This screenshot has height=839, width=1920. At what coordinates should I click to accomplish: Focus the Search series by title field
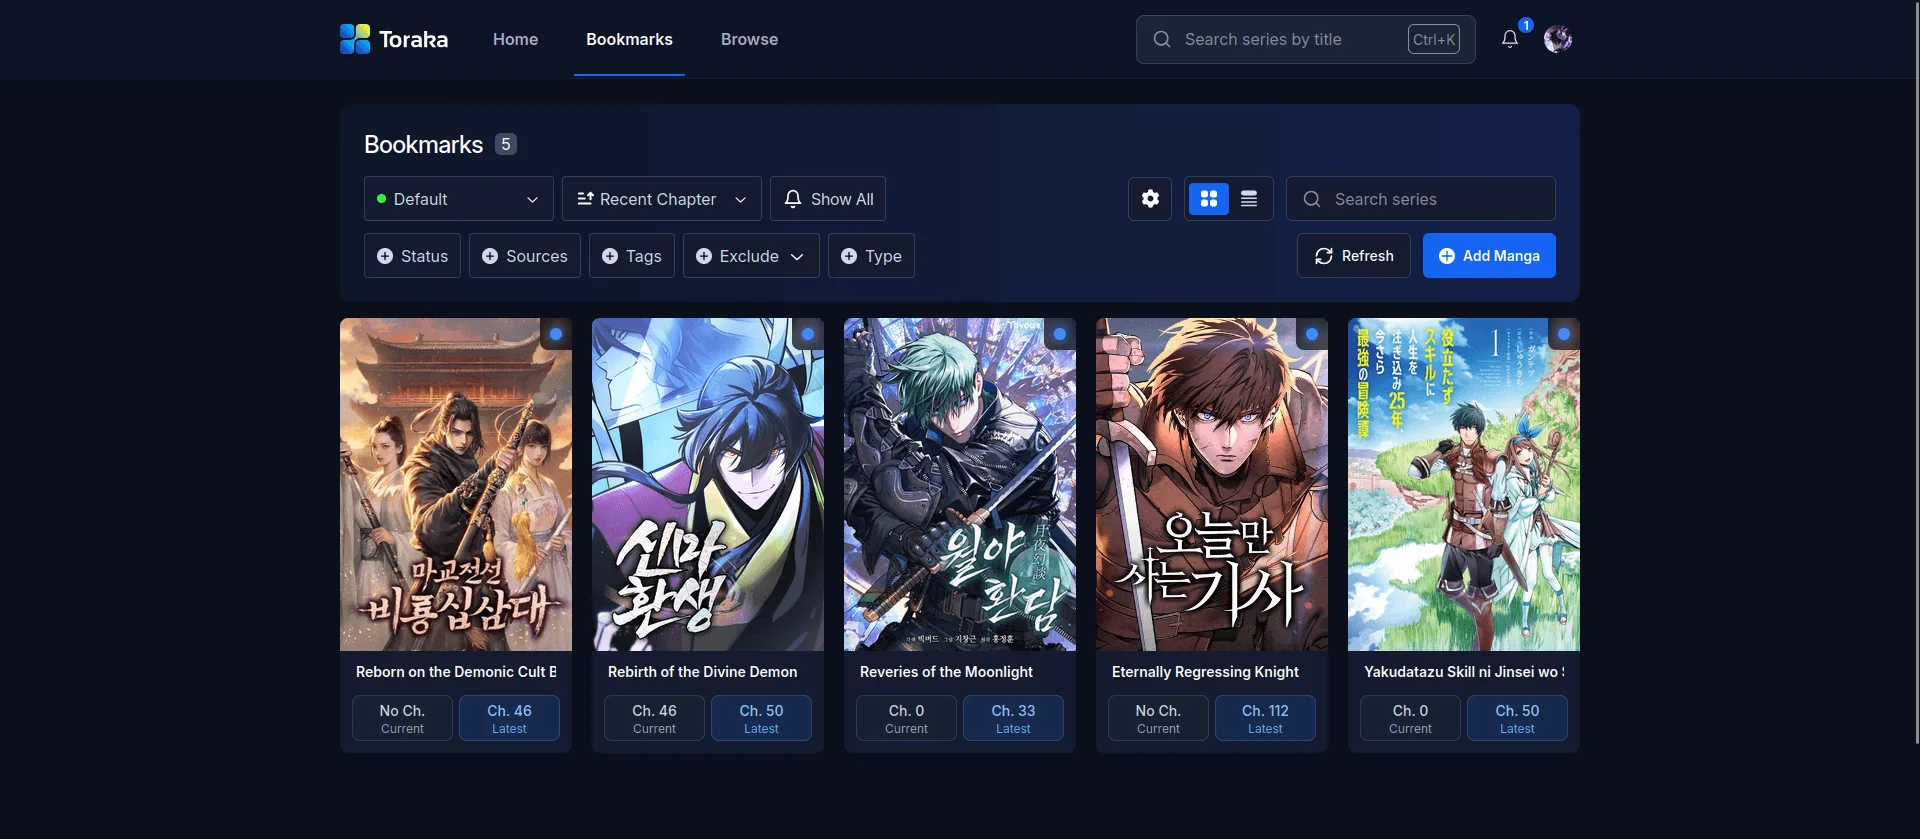(x=1305, y=39)
